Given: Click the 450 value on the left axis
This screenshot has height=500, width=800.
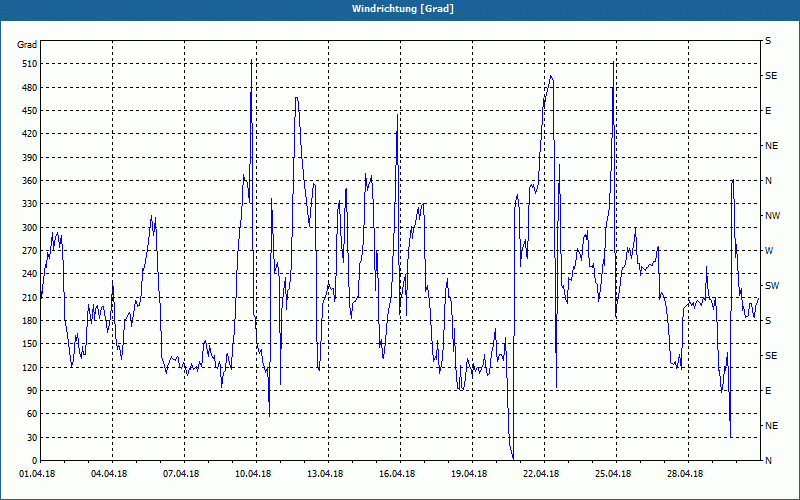Looking at the screenshot, I should point(30,111).
